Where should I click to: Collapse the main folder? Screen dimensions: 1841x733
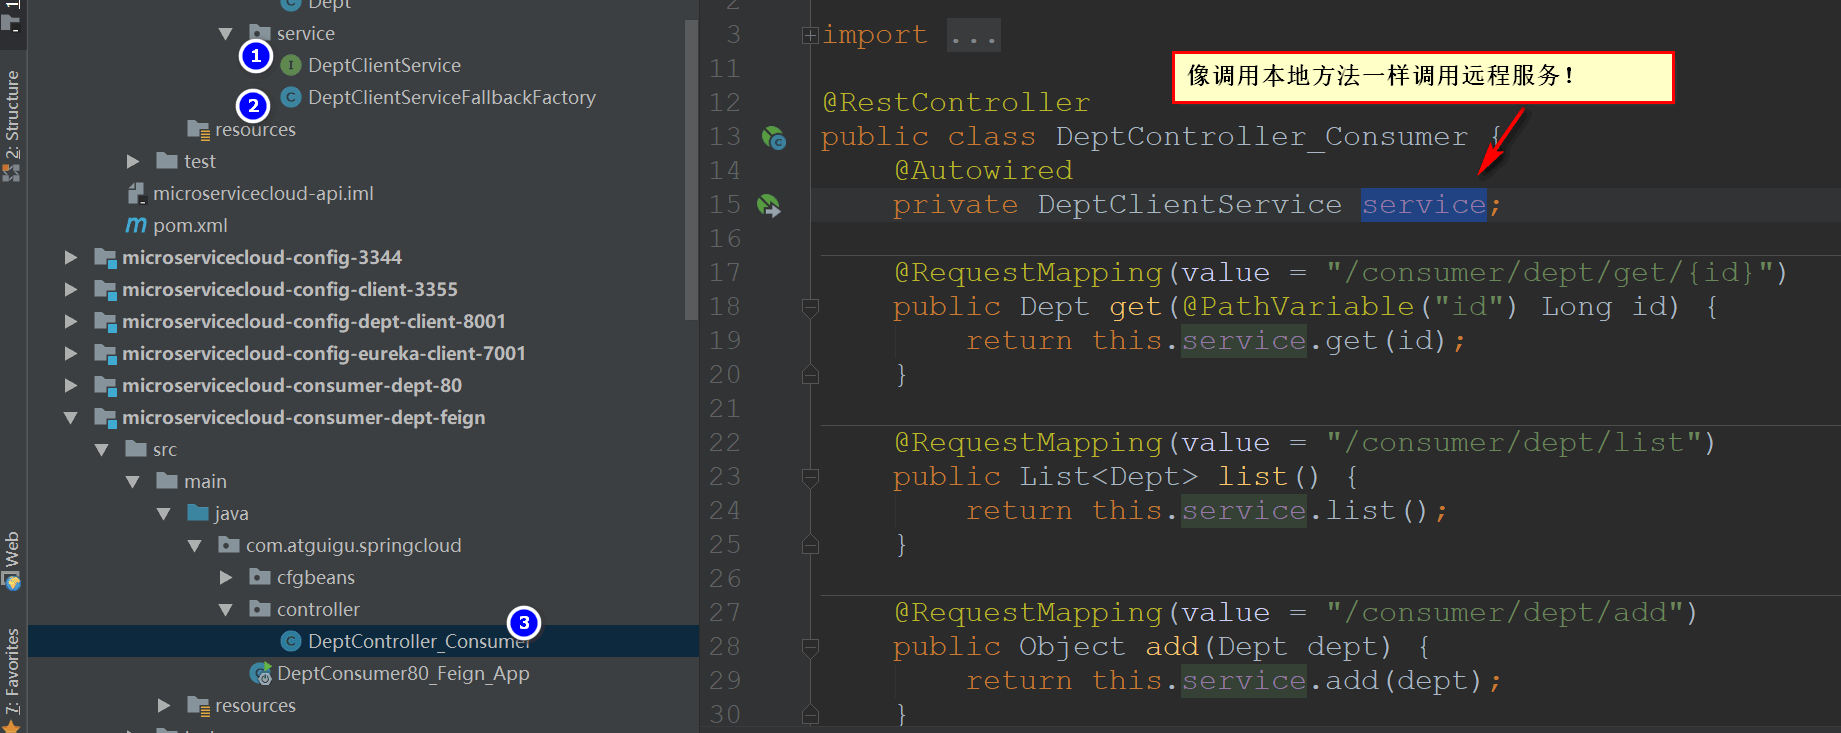click(133, 481)
